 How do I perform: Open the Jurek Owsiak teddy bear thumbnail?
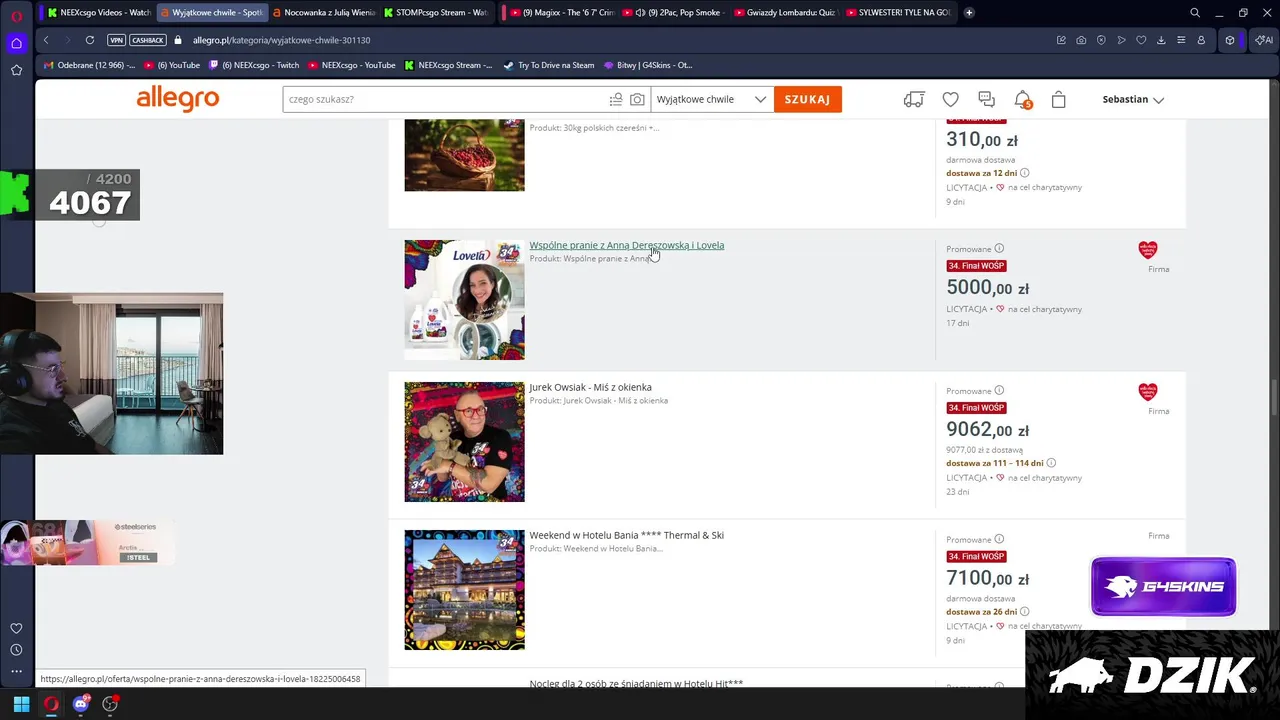pyautogui.click(x=464, y=441)
